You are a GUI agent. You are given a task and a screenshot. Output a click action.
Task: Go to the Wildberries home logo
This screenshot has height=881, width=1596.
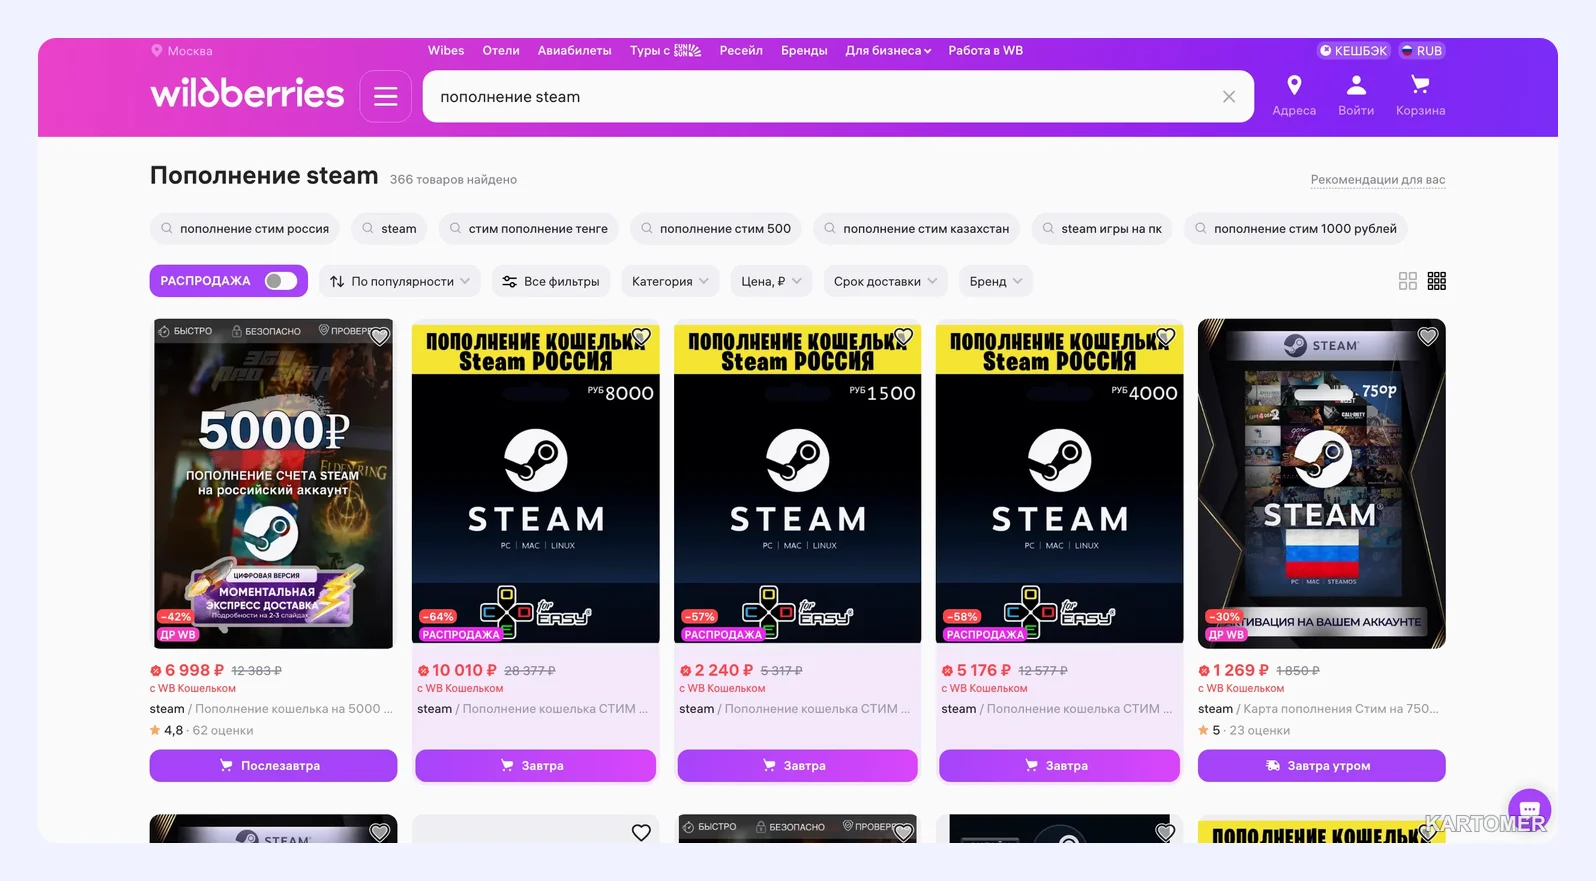click(x=247, y=94)
